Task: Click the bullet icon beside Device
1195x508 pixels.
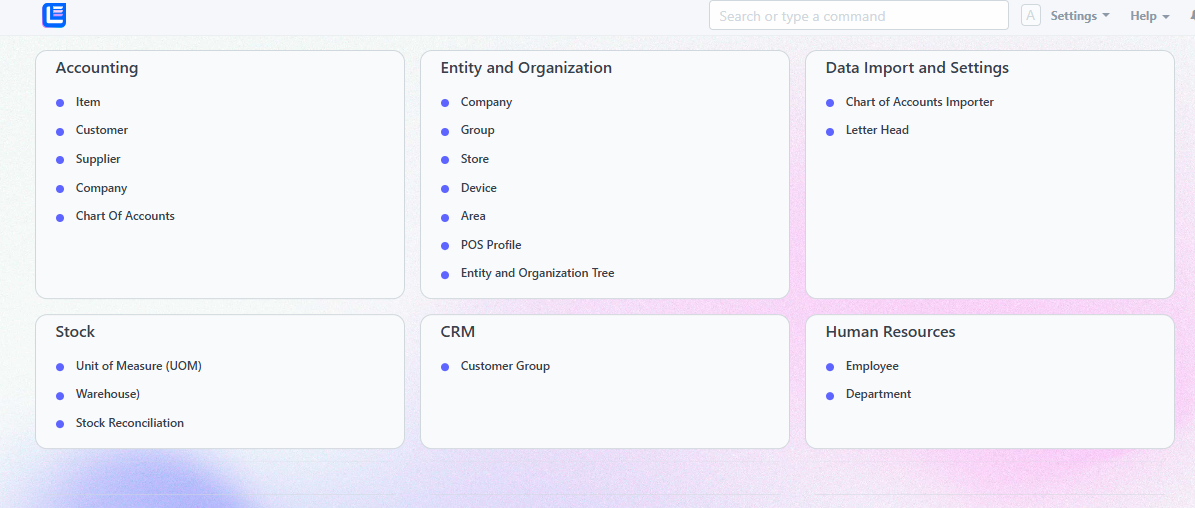Action: [445, 189]
